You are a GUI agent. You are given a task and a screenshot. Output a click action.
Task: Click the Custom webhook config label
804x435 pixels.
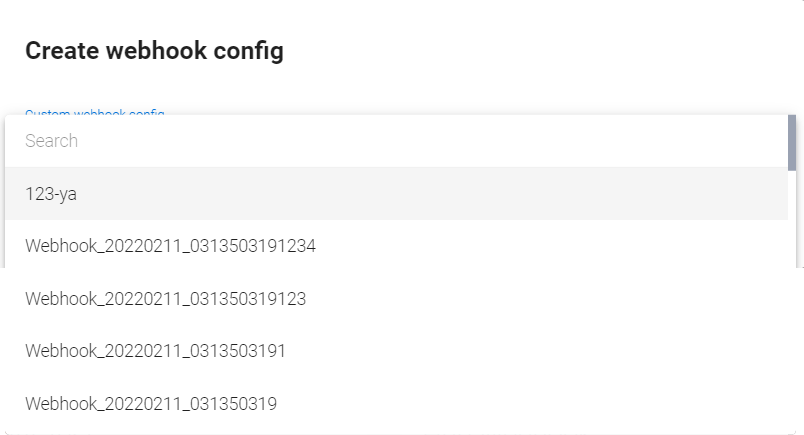(x=94, y=113)
